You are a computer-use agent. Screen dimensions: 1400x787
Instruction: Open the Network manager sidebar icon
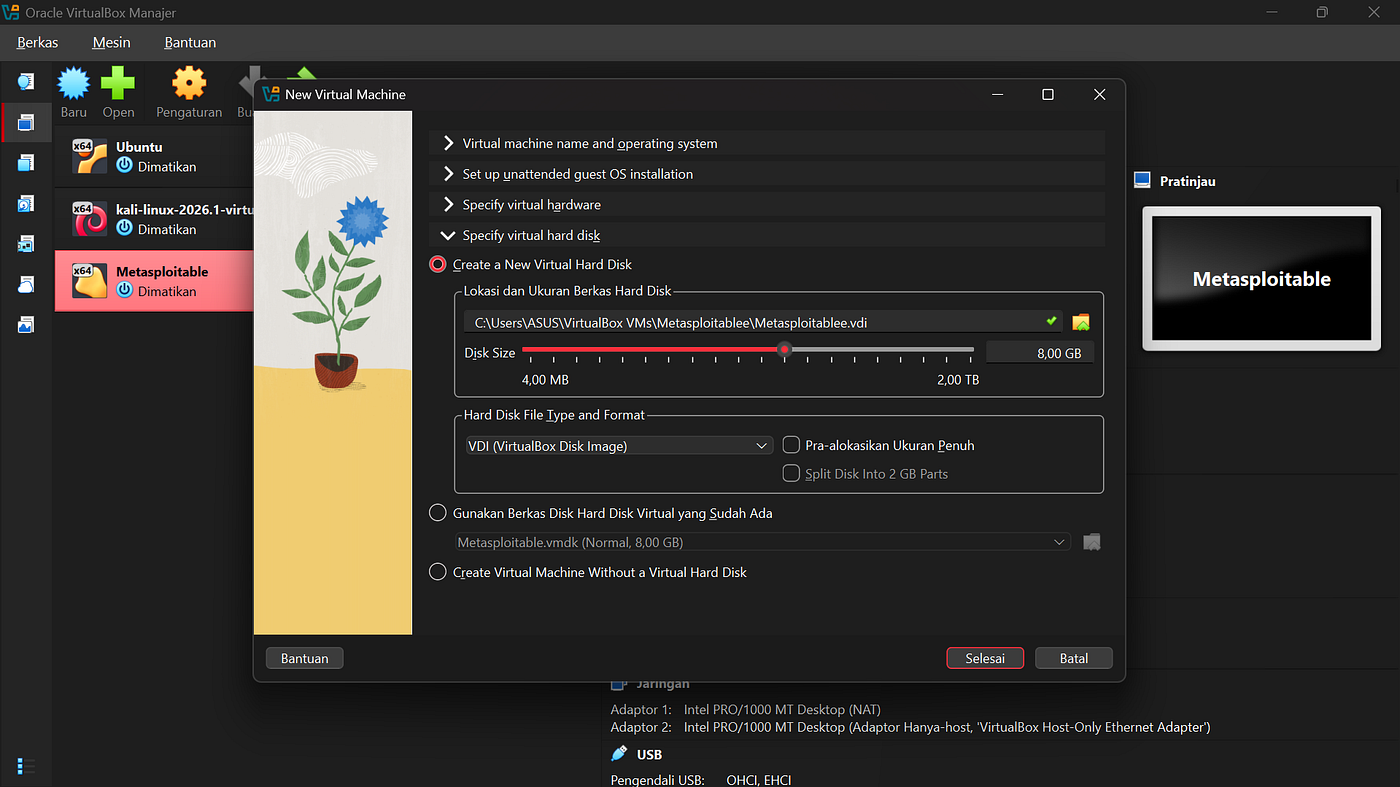tap(26, 244)
